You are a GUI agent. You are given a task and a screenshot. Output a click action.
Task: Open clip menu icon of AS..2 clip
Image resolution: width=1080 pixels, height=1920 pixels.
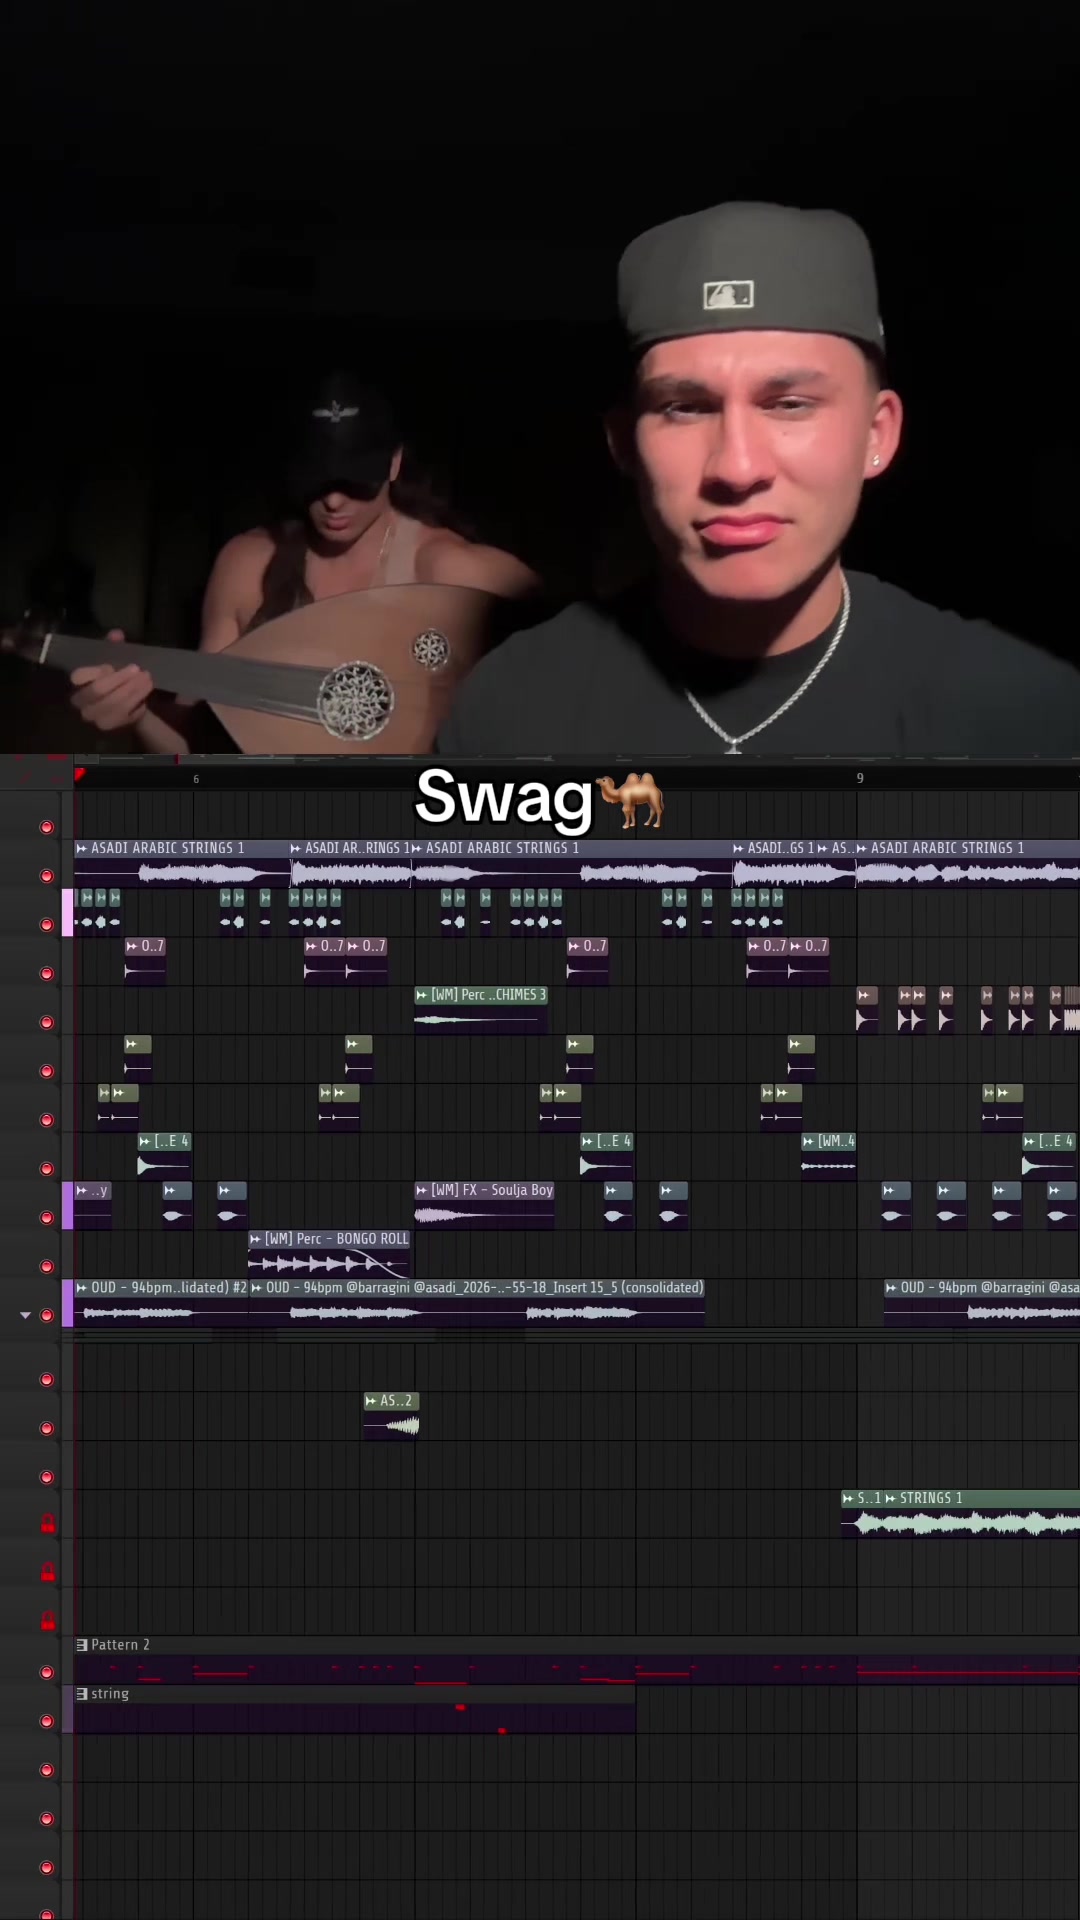point(371,1401)
